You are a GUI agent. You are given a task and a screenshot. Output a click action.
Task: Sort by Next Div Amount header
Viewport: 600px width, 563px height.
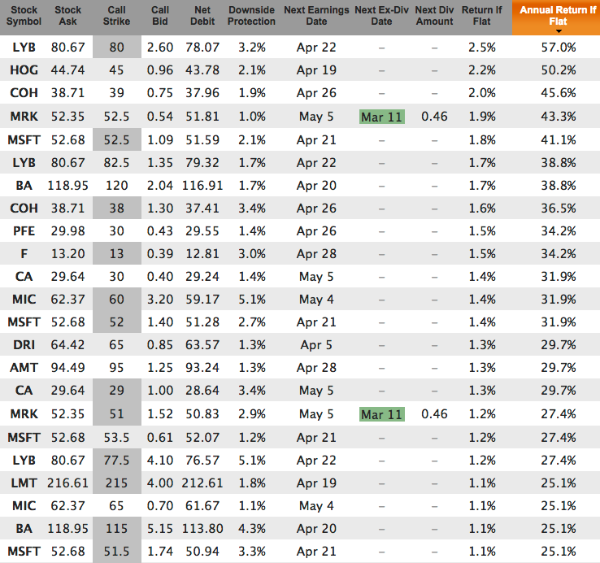click(x=434, y=15)
